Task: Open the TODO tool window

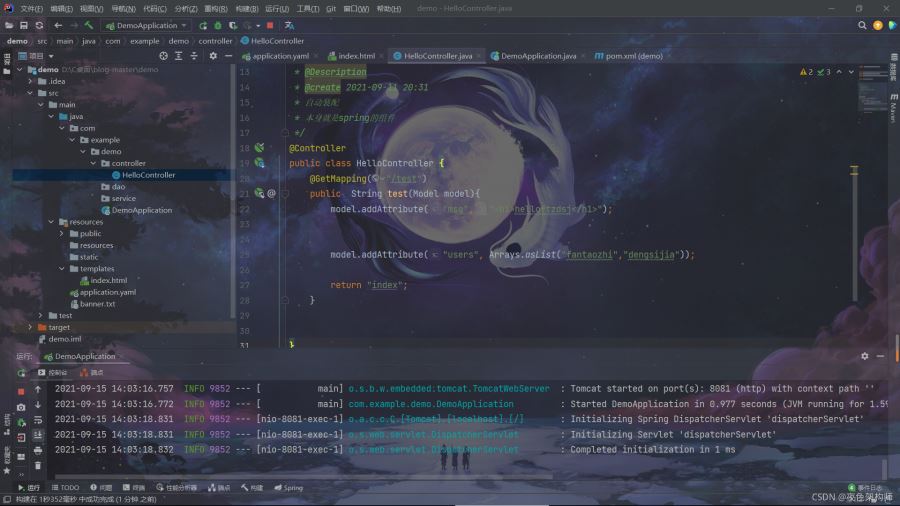Action: tap(65, 488)
